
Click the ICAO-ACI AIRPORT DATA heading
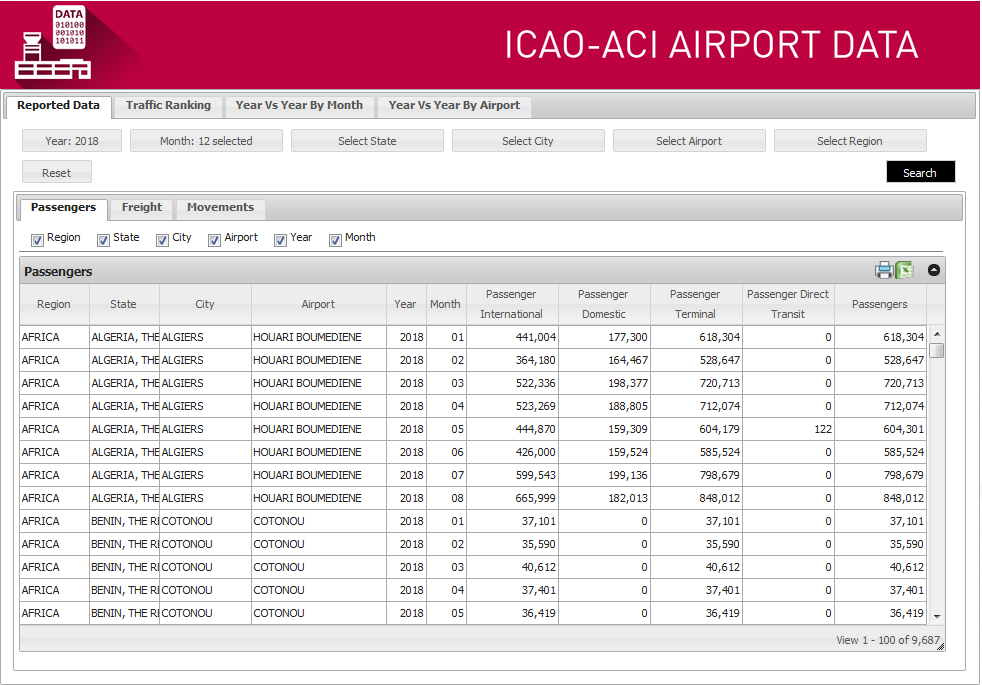[x=711, y=45]
